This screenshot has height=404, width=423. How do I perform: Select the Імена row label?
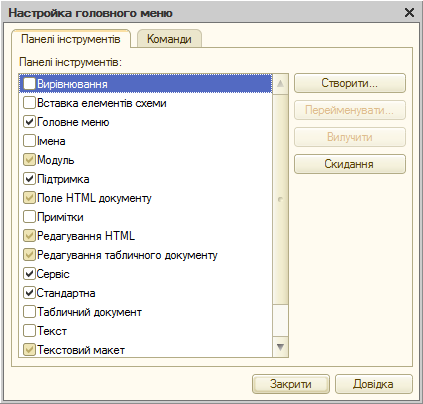(x=51, y=141)
